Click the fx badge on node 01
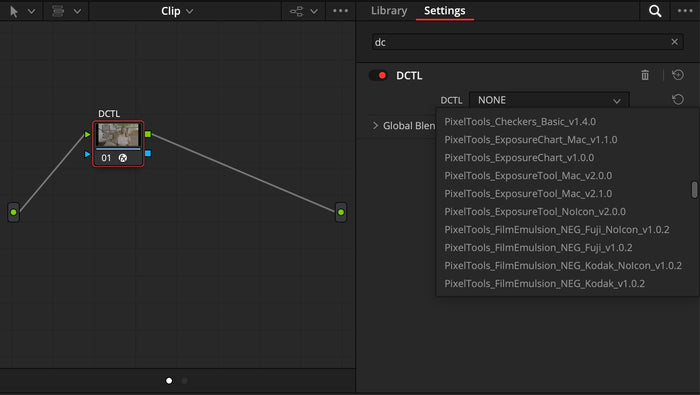This screenshot has width=700, height=395. (123, 158)
